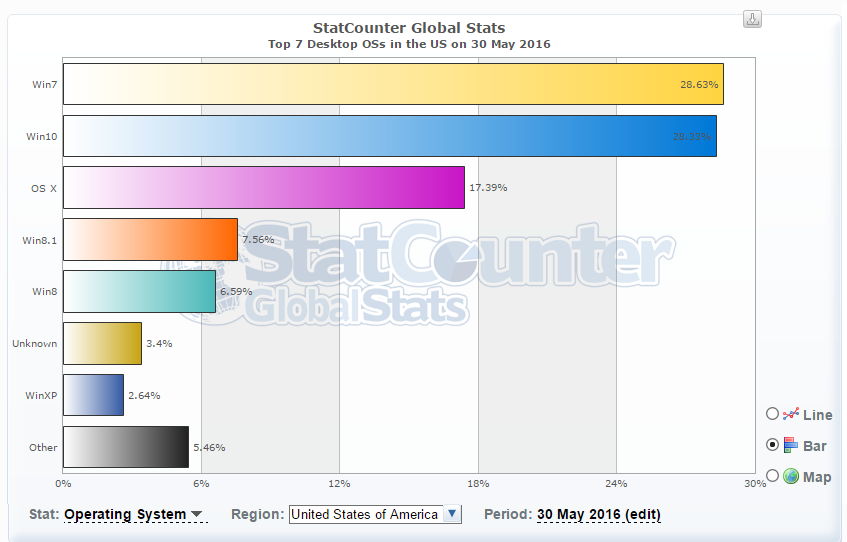847x542 pixels.
Task: Select the Bar radio button
Action: (x=772, y=445)
